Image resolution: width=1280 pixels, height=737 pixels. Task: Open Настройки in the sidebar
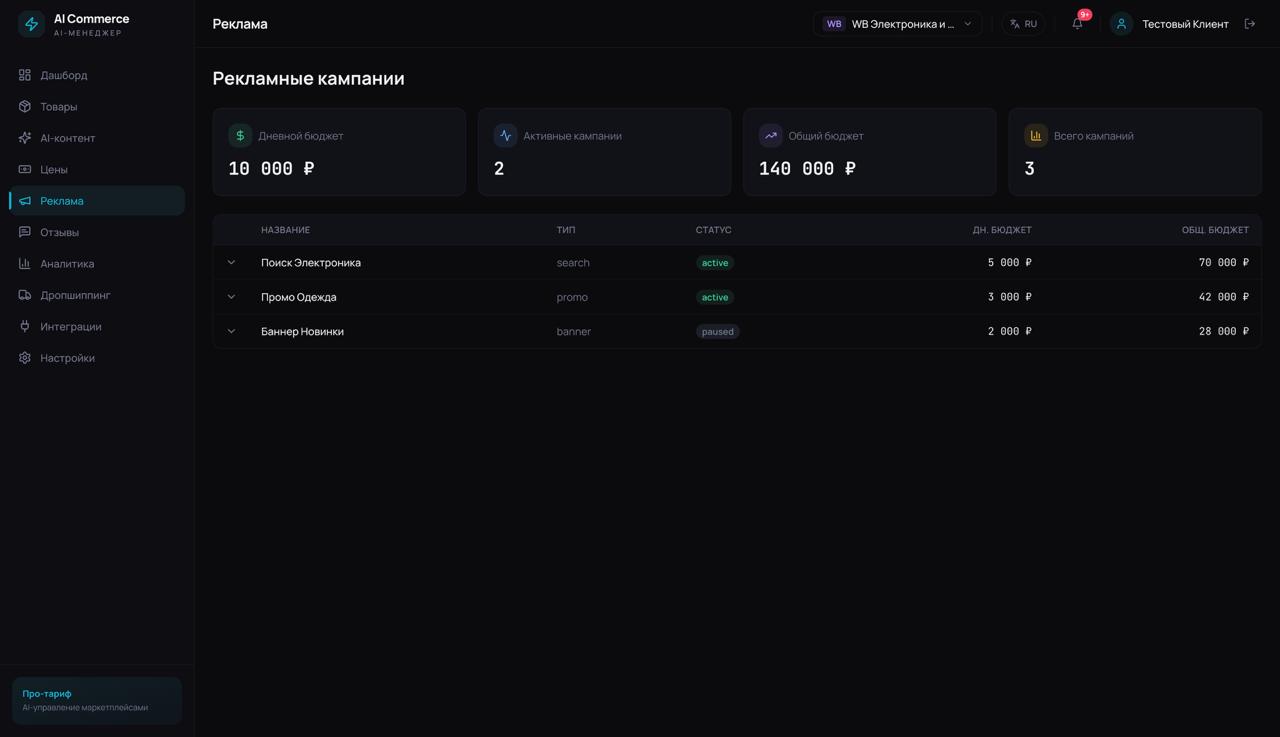coord(67,358)
